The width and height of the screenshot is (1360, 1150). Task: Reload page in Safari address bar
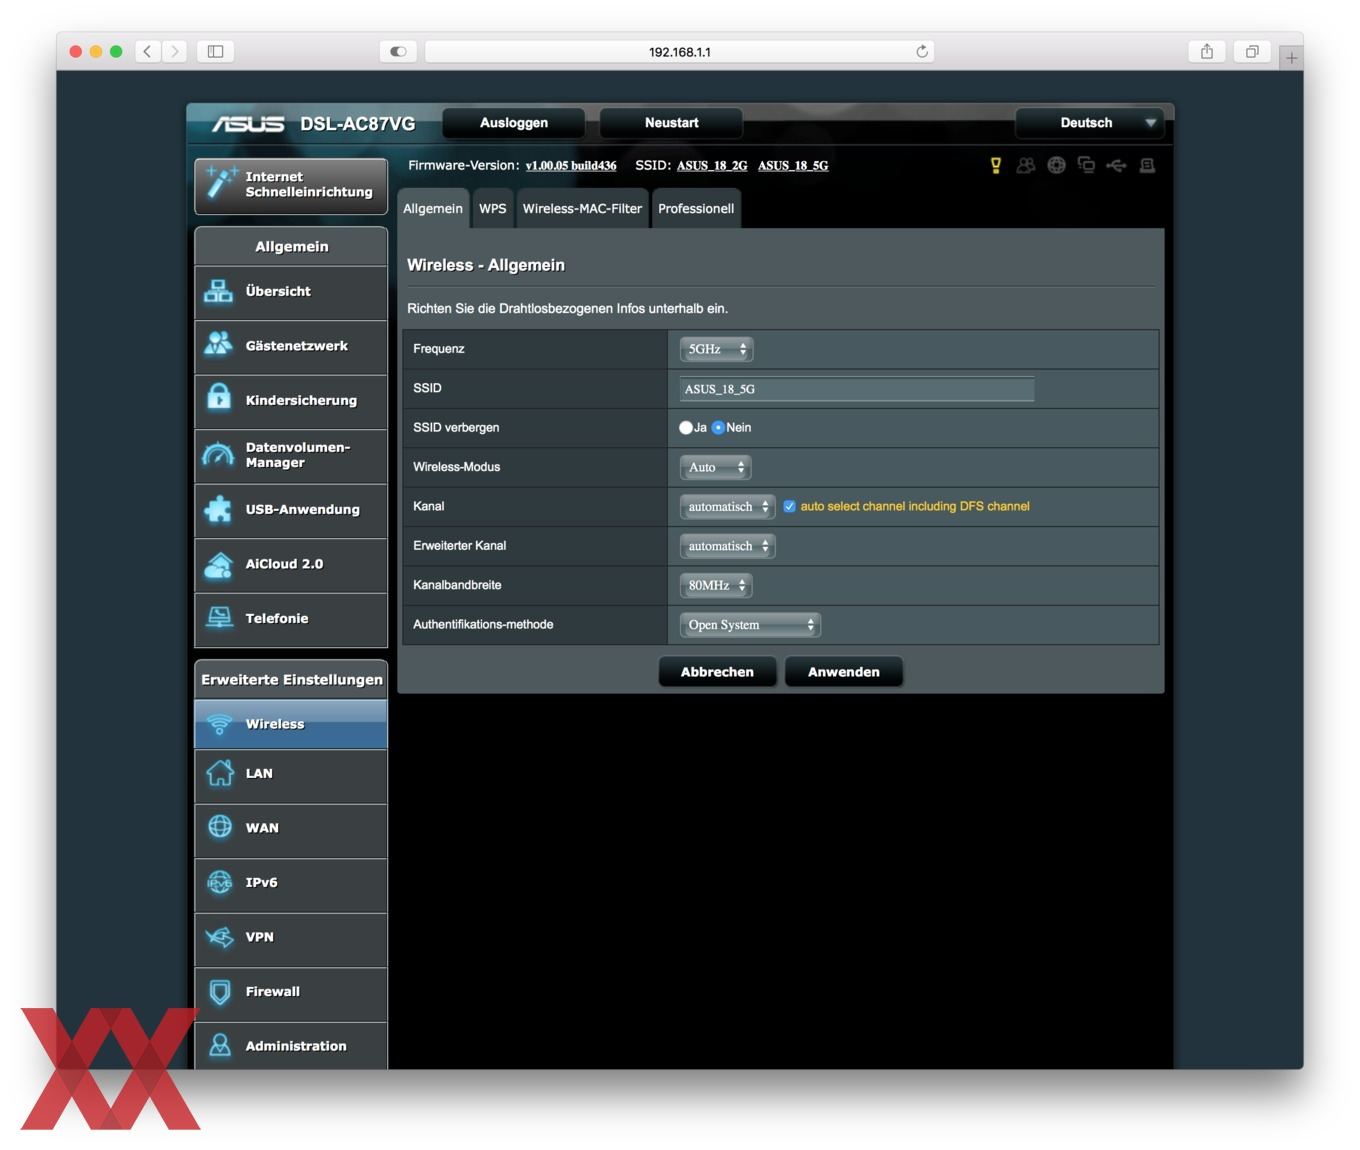(x=922, y=51)
